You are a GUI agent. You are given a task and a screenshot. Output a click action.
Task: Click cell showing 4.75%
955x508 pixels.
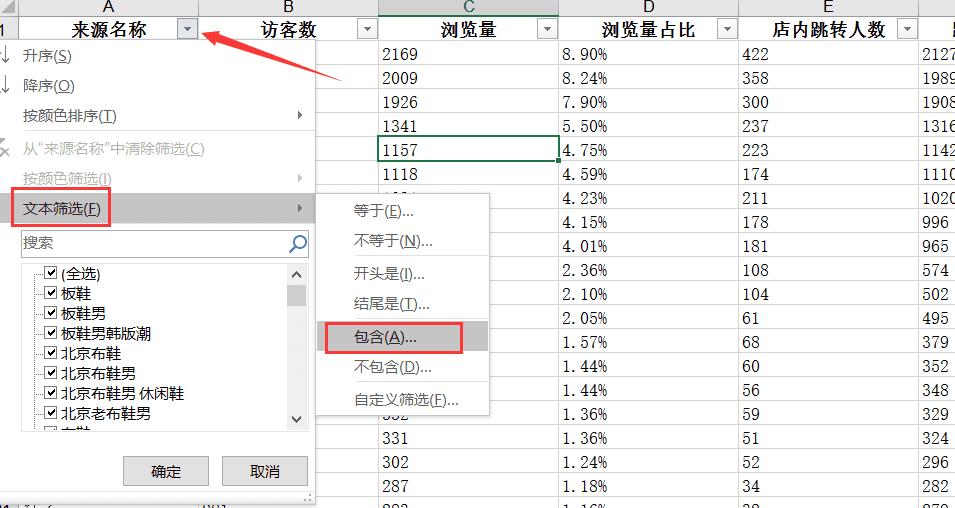[x=649, y=150]
